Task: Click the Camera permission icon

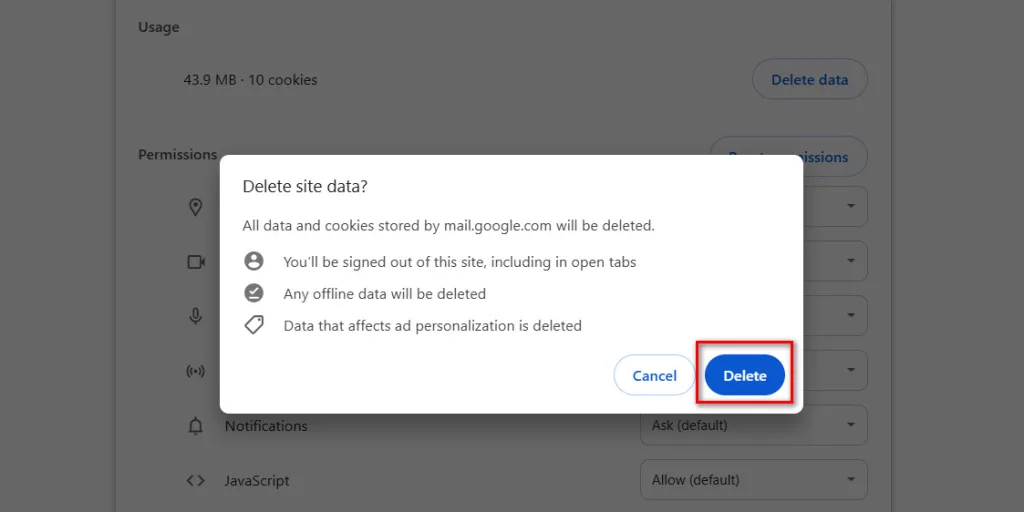Action: [196, 262]
